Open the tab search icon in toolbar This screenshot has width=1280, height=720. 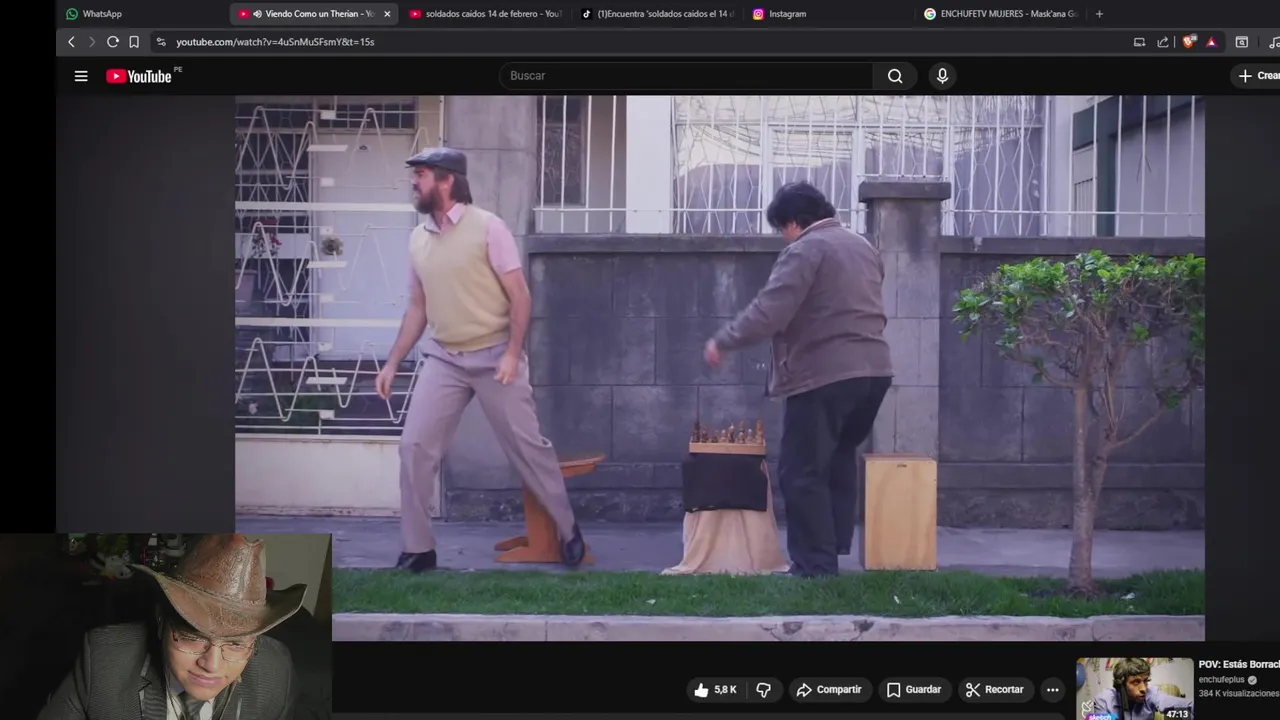[x=1242, y=42]
